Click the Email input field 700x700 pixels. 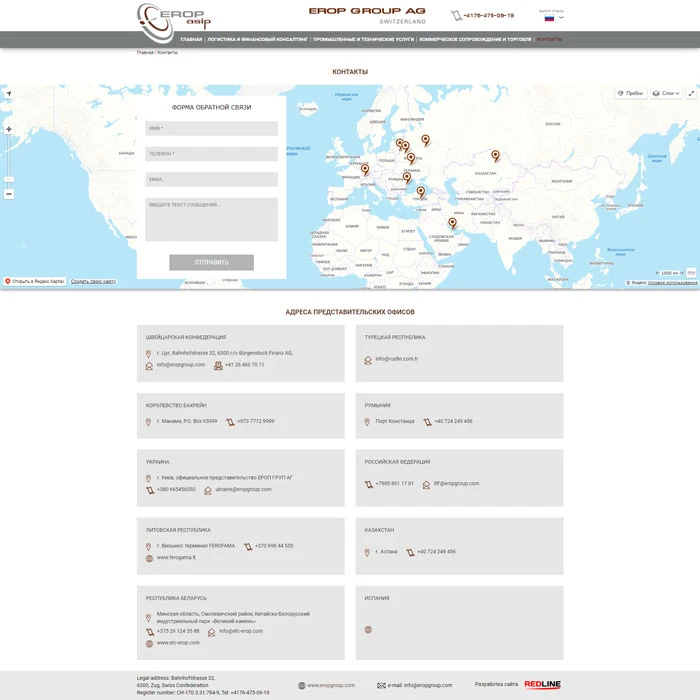click(x=212, y=179)
